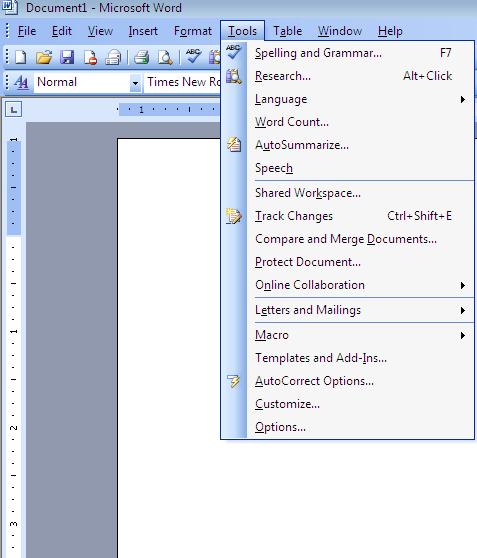Print using the printer toolbar icon
Viewport: 477px width, 558px height.
(142, 57)
